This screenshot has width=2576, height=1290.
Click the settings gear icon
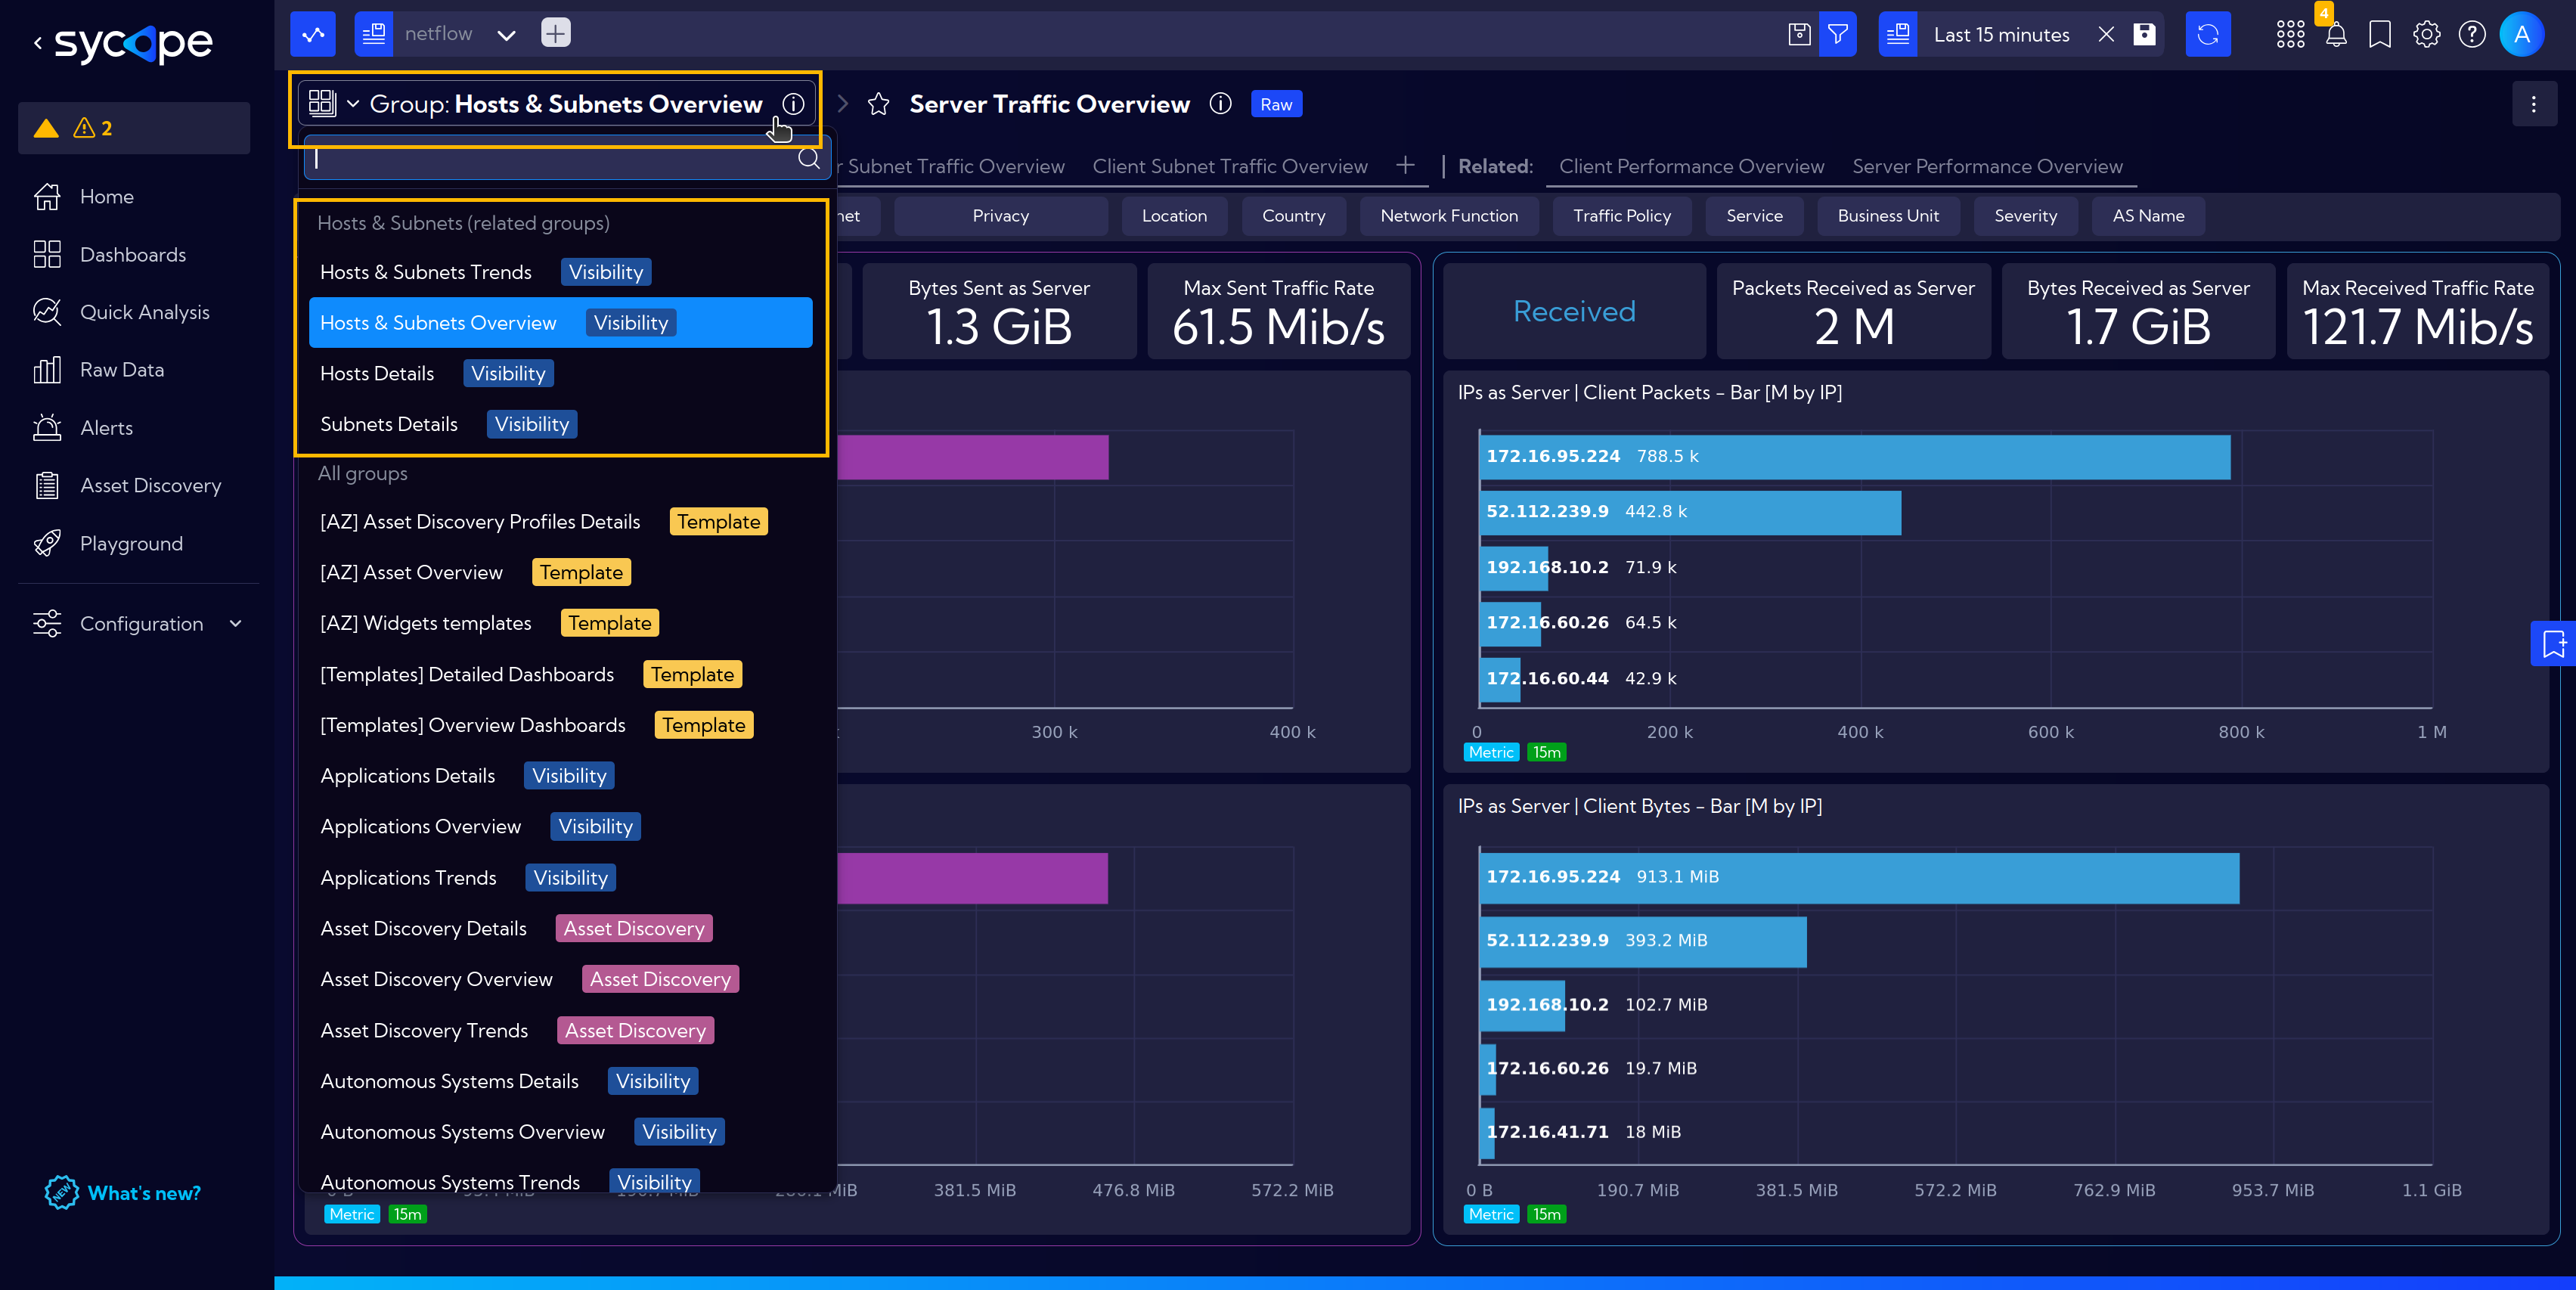pos(2426,33)
